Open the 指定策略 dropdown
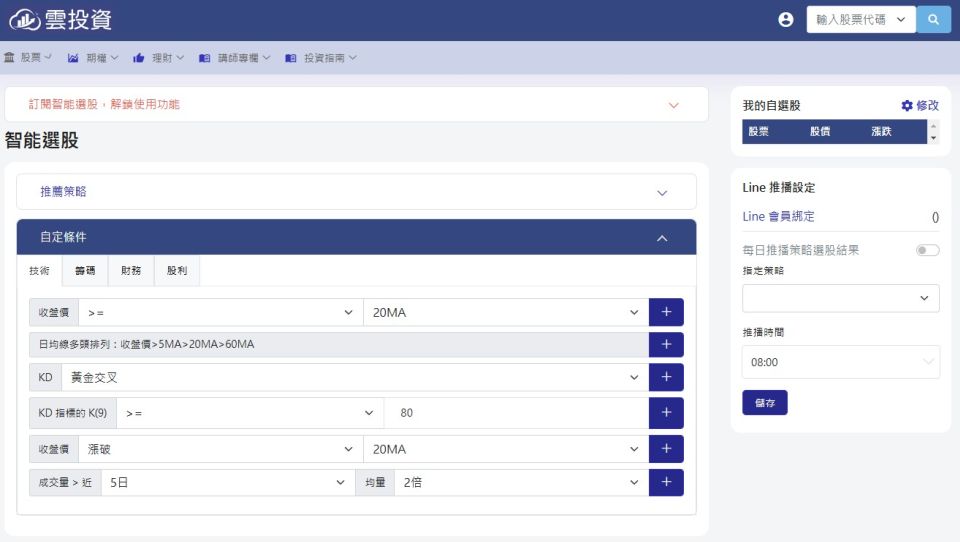Viewport: 960px width, 542px height. click(x=840, y=298)
